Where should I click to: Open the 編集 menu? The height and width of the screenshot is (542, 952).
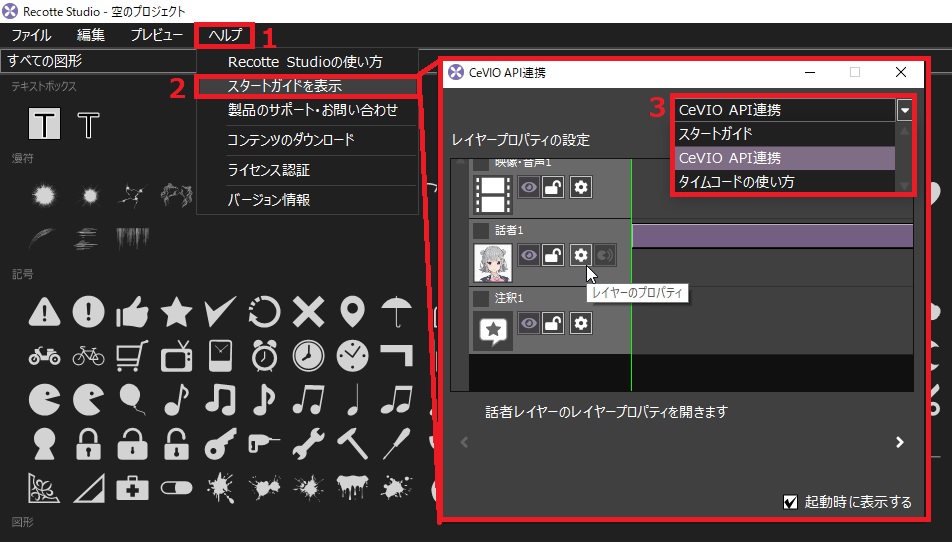(90, 35)
